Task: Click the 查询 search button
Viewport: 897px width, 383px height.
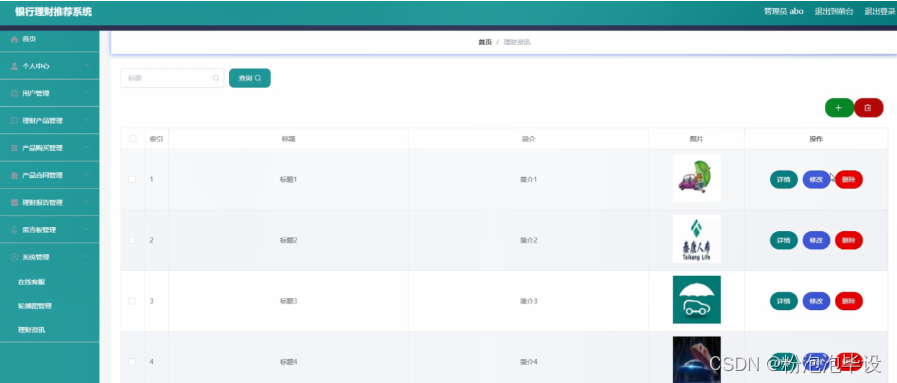Action: click(249, 78)
